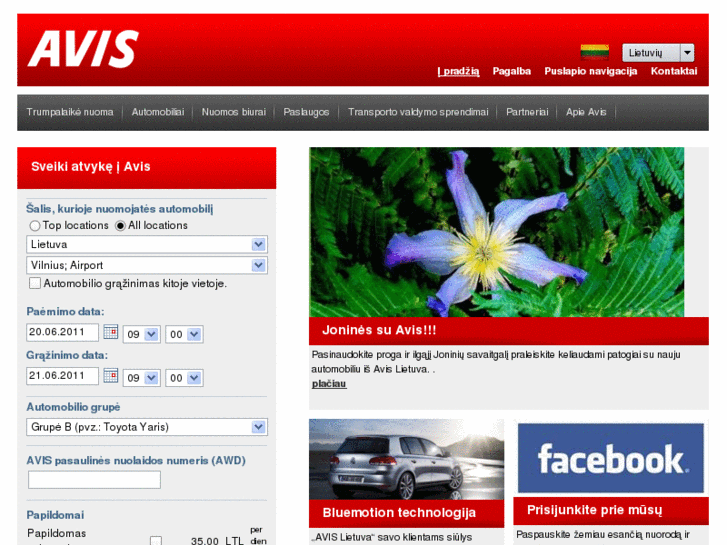727x545 pixels.
Task: Open Transporto valdymo sprendimai menu
Action: coord(418,112)
